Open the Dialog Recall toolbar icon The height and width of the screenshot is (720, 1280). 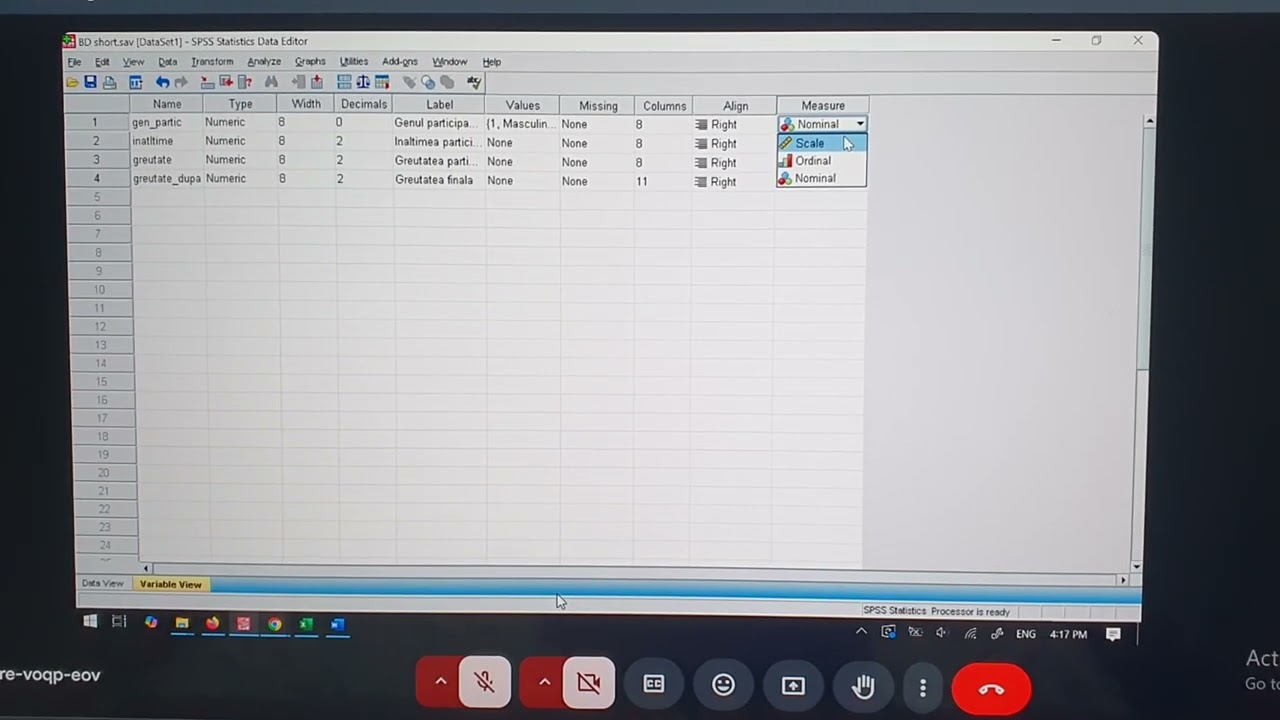coord(136,83)
